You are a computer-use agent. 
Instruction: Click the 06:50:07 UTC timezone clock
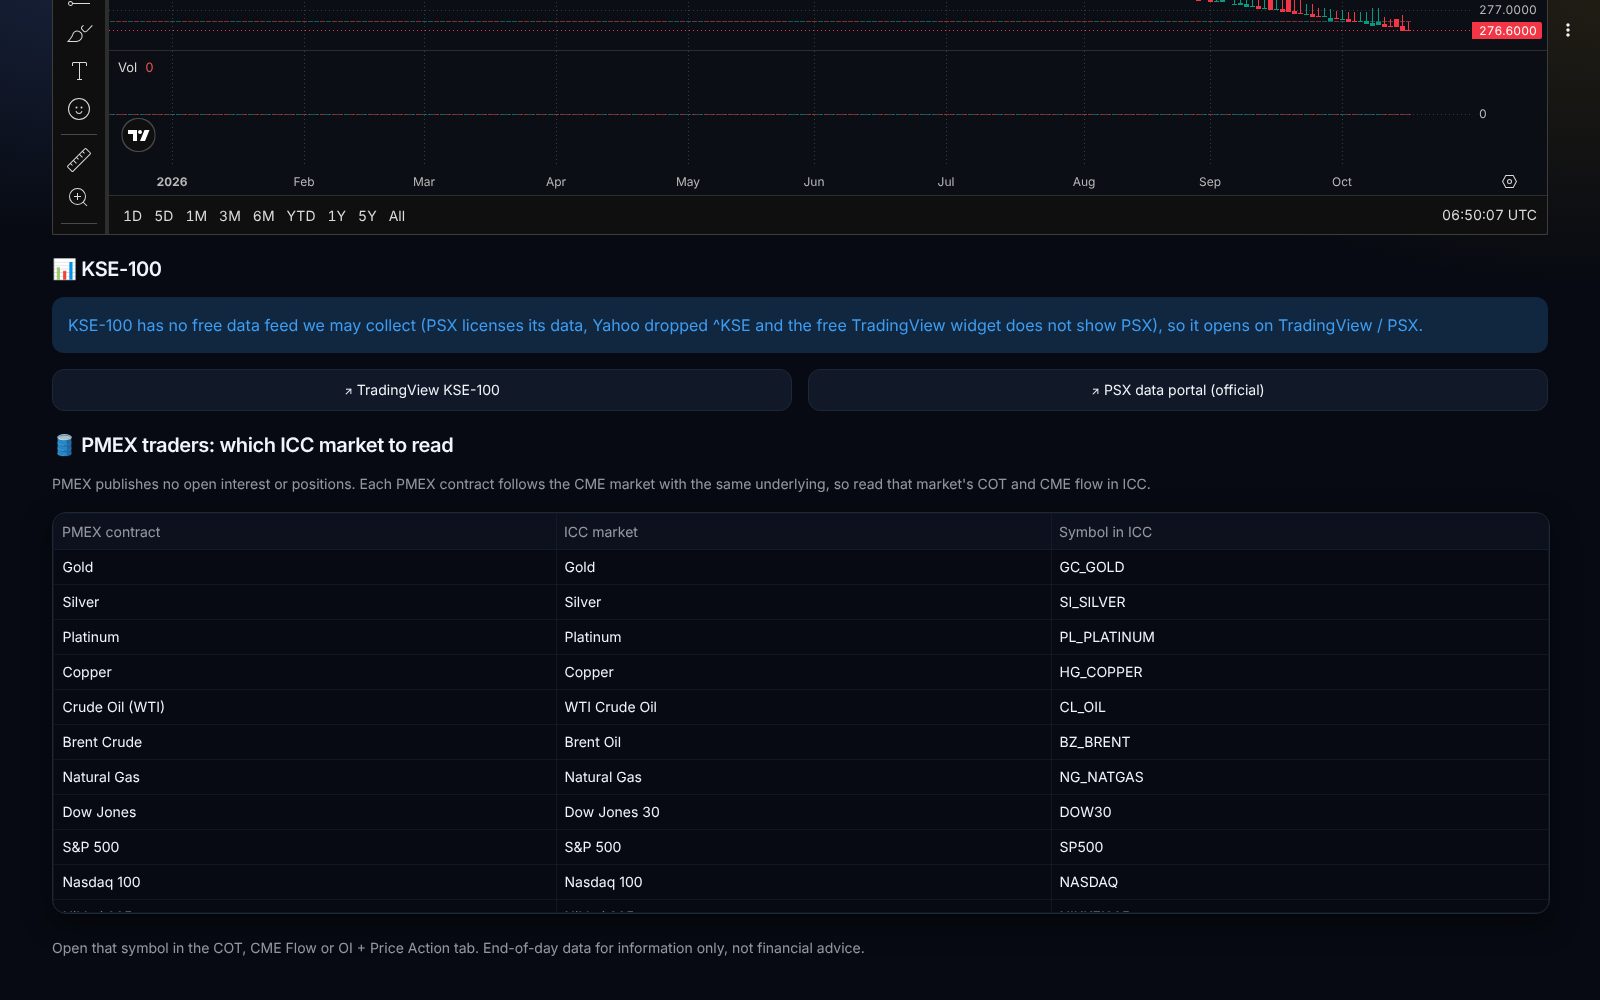[x=1489, y=215]
